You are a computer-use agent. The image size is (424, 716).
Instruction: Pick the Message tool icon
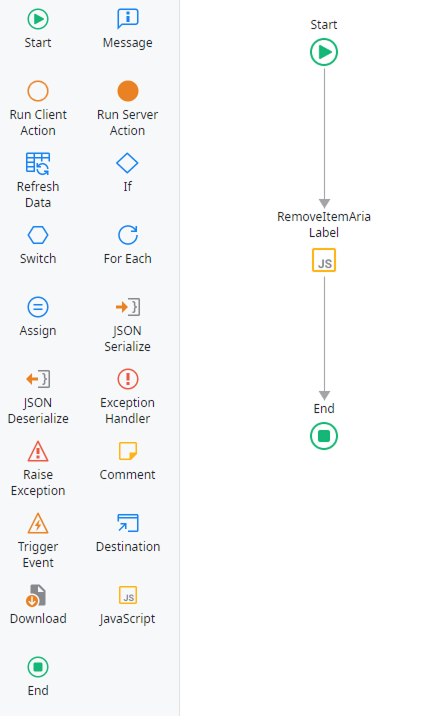[x=128, y=19]
